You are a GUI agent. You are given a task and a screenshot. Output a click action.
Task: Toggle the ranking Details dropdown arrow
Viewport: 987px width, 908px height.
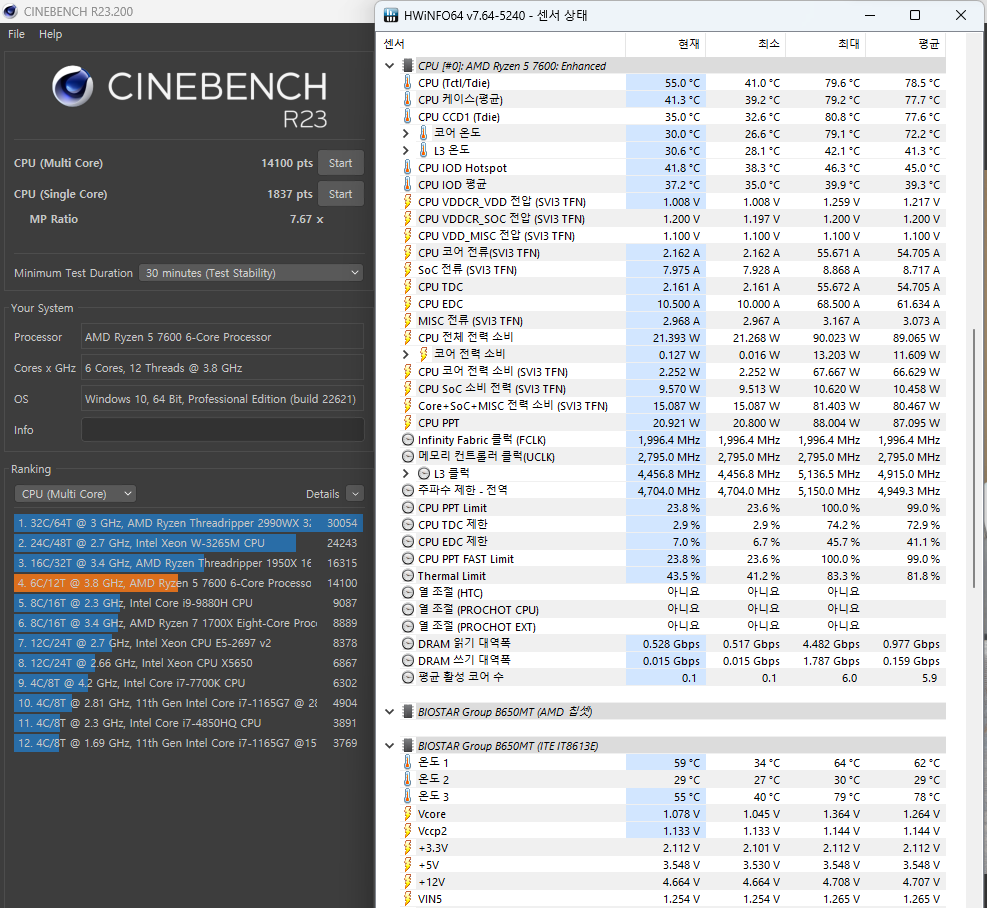[355, 494]
